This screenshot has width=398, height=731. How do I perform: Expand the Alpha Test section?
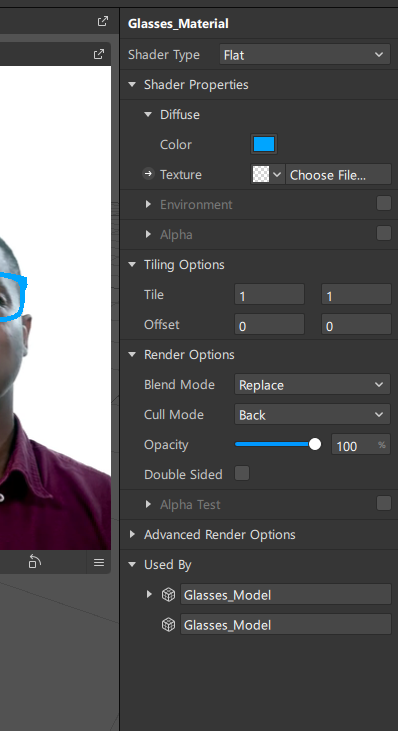click(x=148, y=504)
